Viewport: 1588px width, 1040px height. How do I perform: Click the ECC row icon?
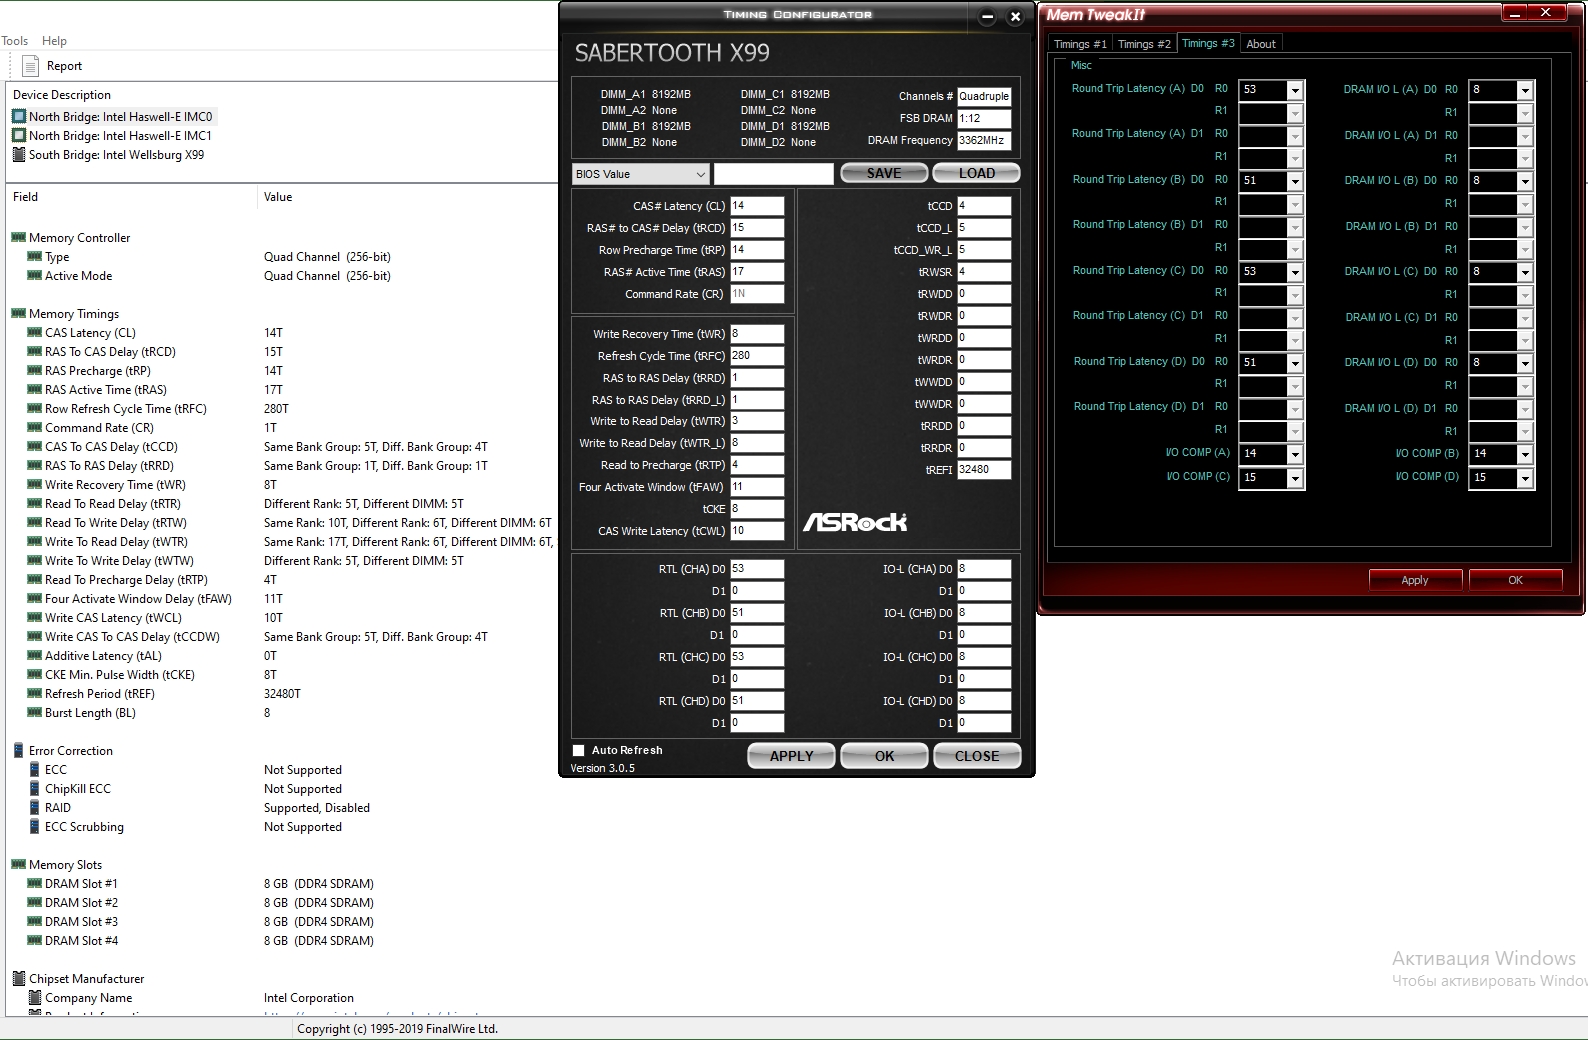pos(34,770)
